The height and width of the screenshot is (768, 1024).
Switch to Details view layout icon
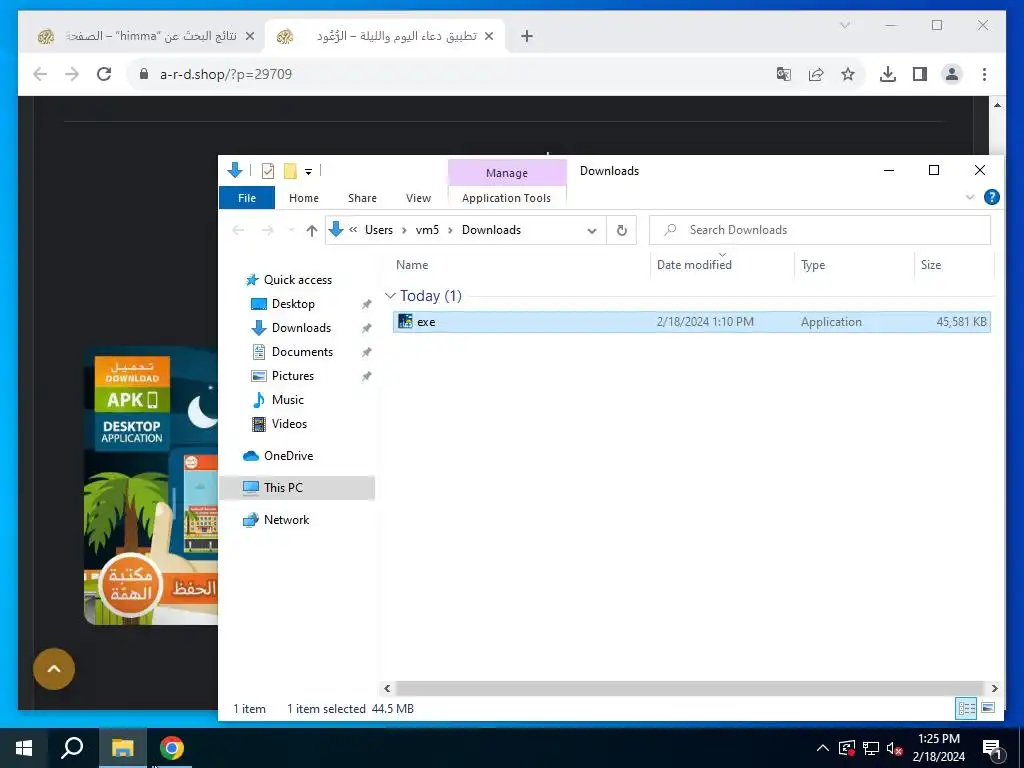click(x=967, y=708)
